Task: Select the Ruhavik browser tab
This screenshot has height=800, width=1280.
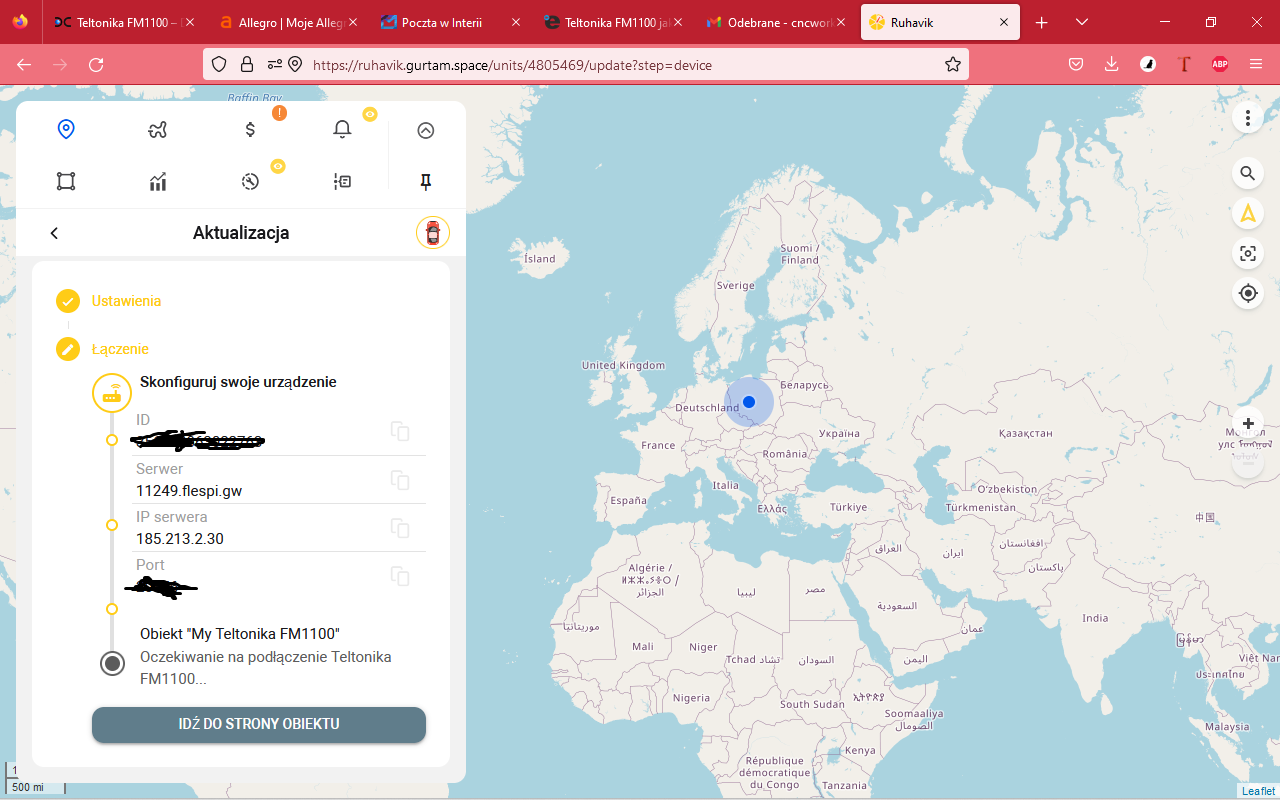Action: (x=941, y=22)
